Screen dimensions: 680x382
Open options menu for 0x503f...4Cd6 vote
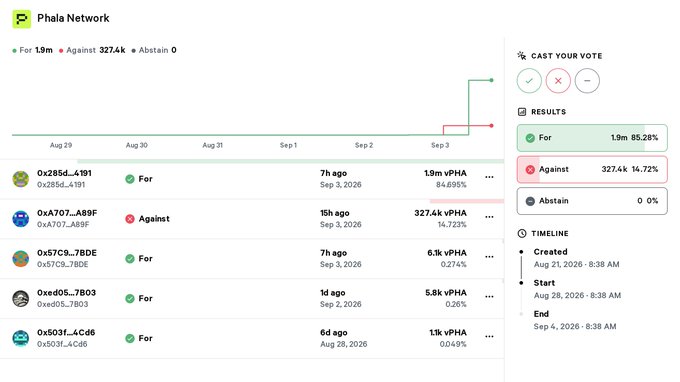coord(489,336)
